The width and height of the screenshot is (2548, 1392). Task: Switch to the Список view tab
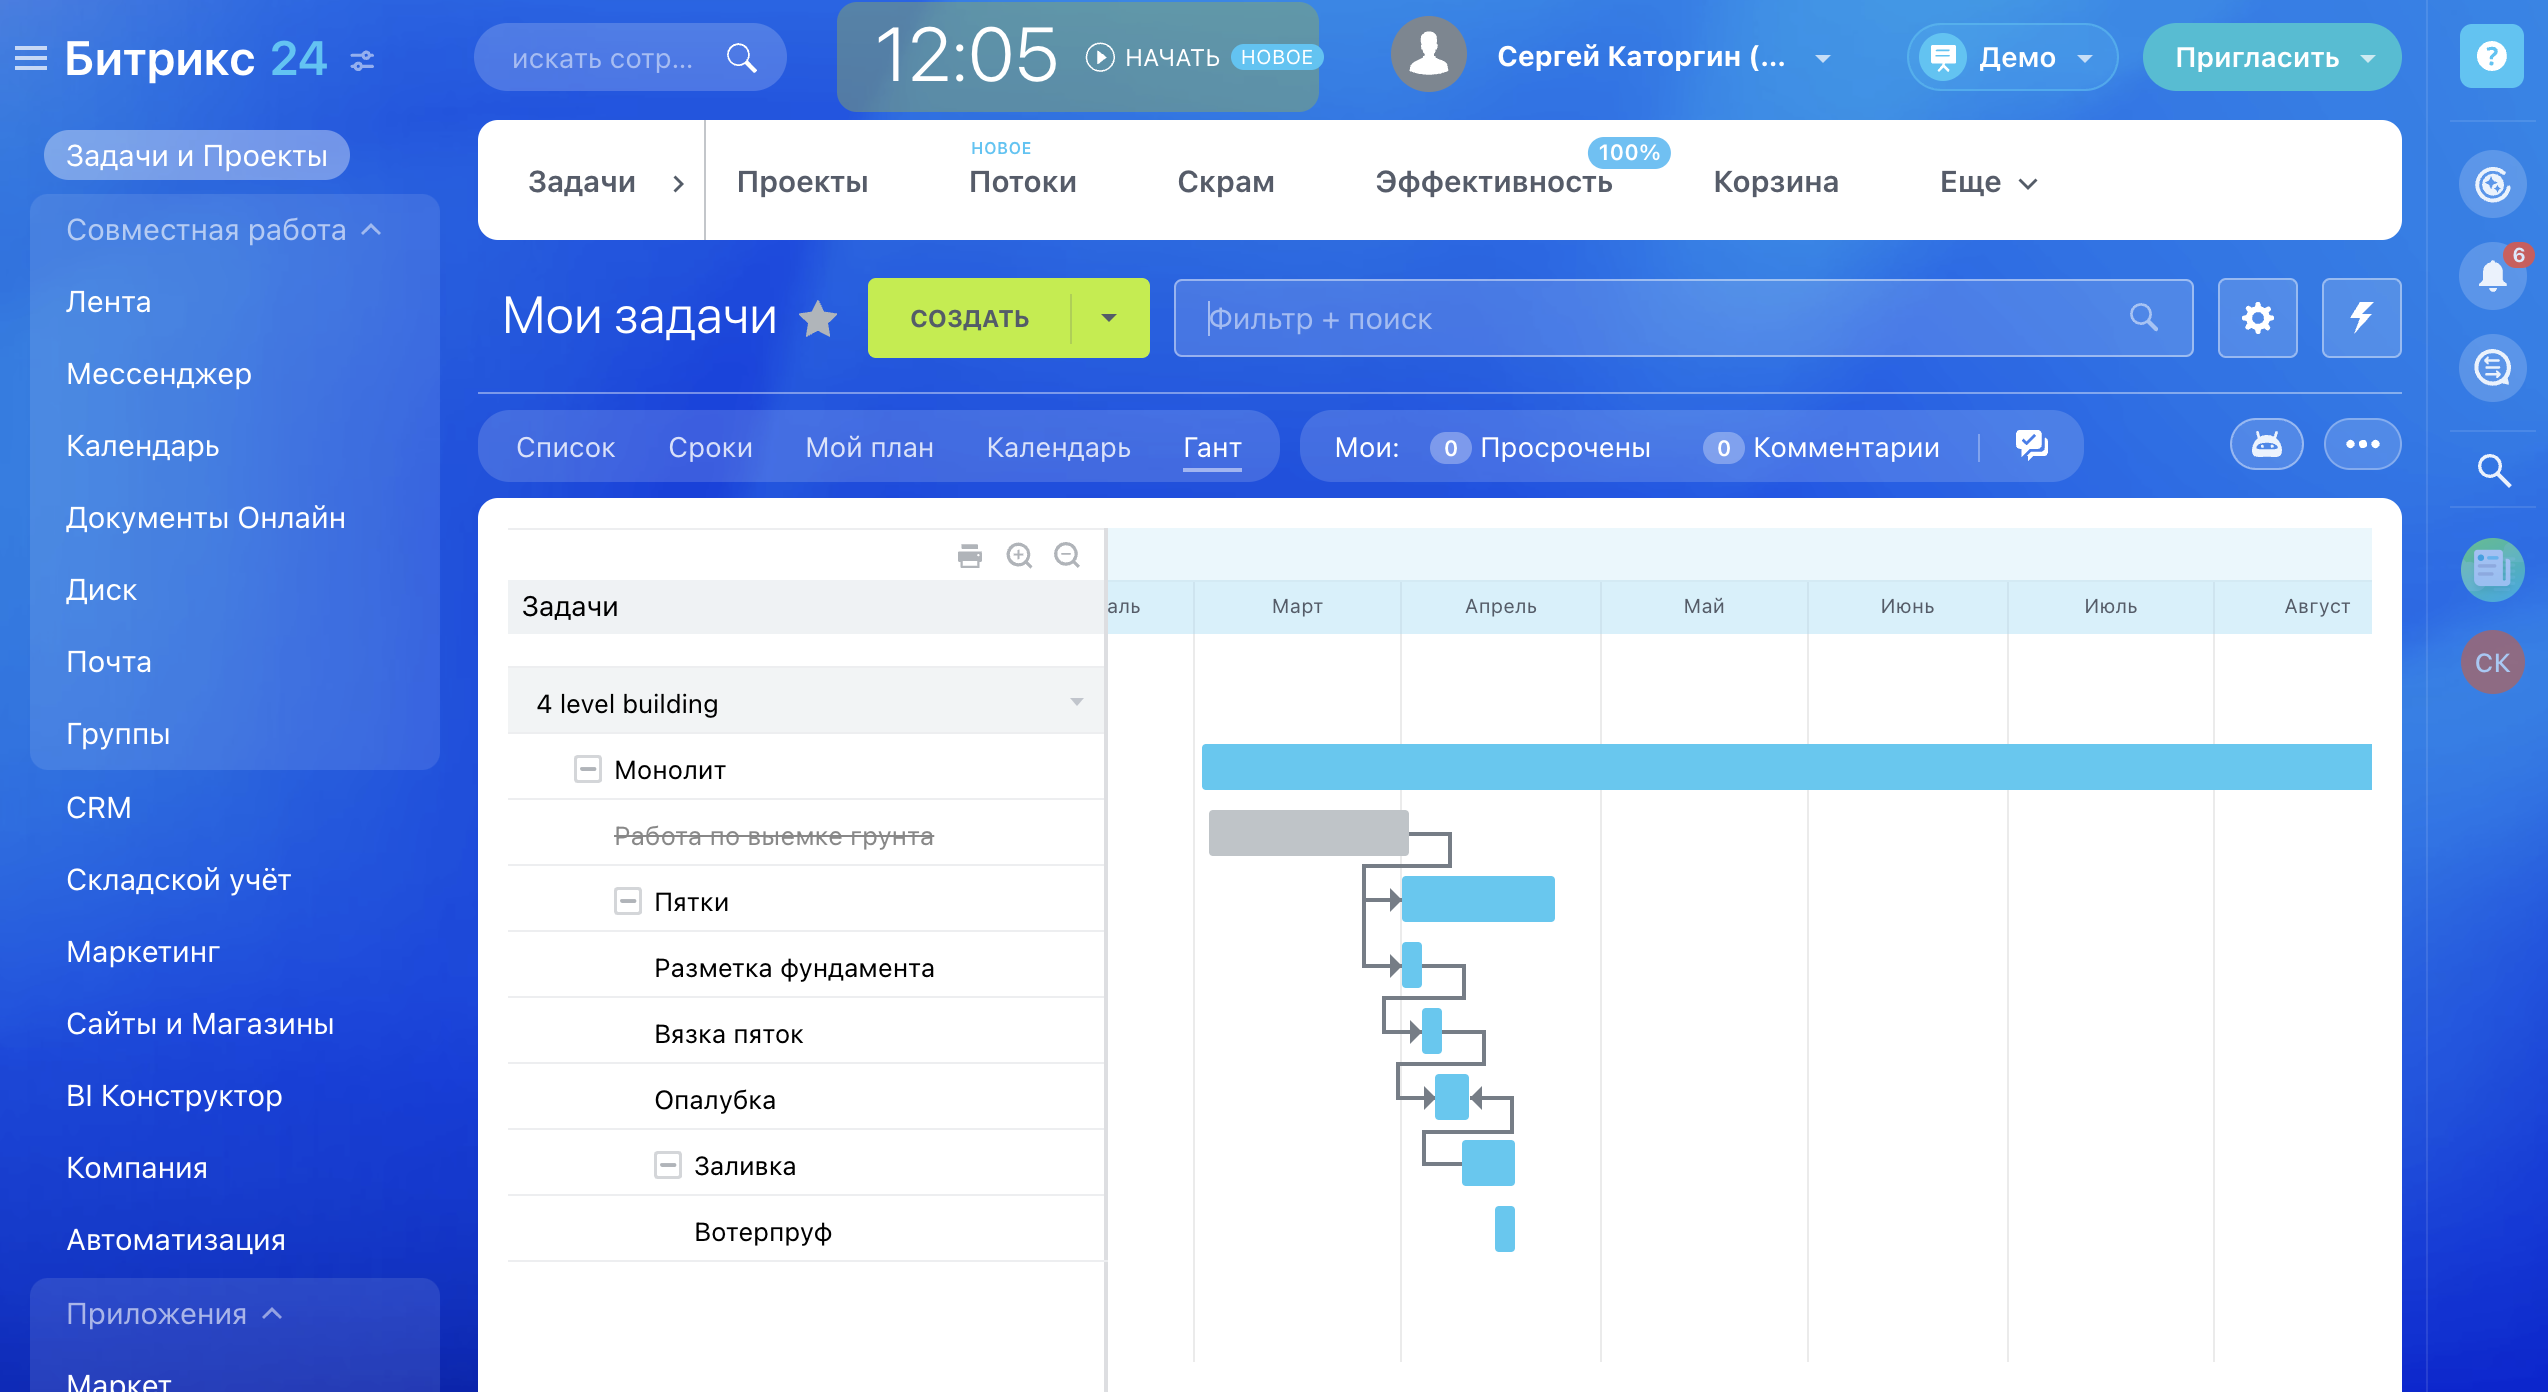point(565,447)
